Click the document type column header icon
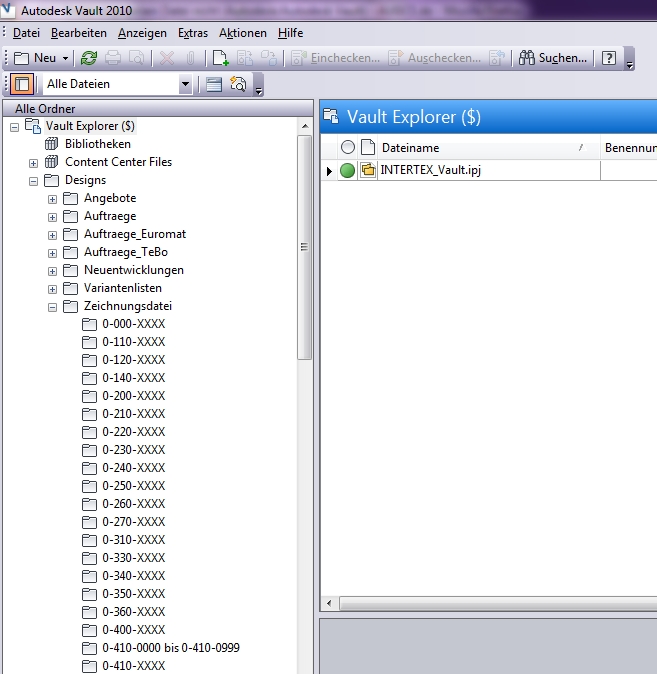The image size is (657, 674). pyautogui.click(x=368, y=147)
